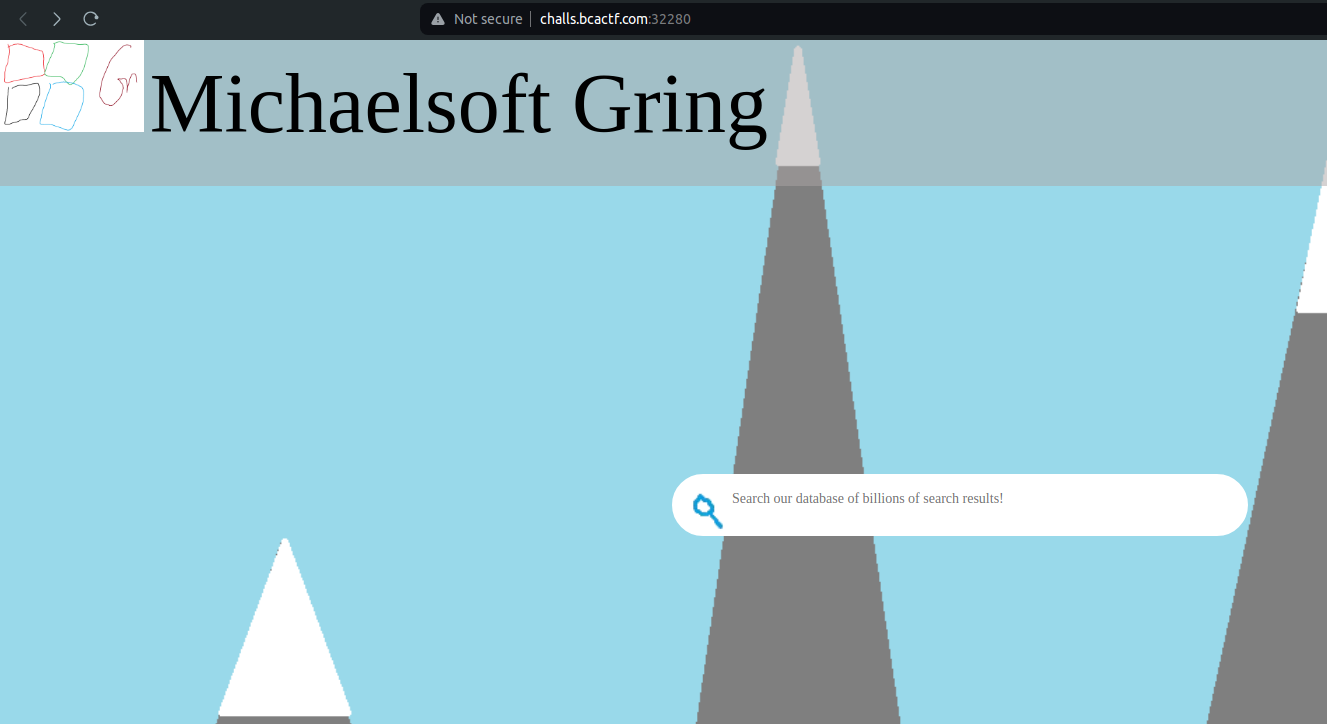Click the red outlined square in logo
This screenshot has width=1327, height=724.
24,62
